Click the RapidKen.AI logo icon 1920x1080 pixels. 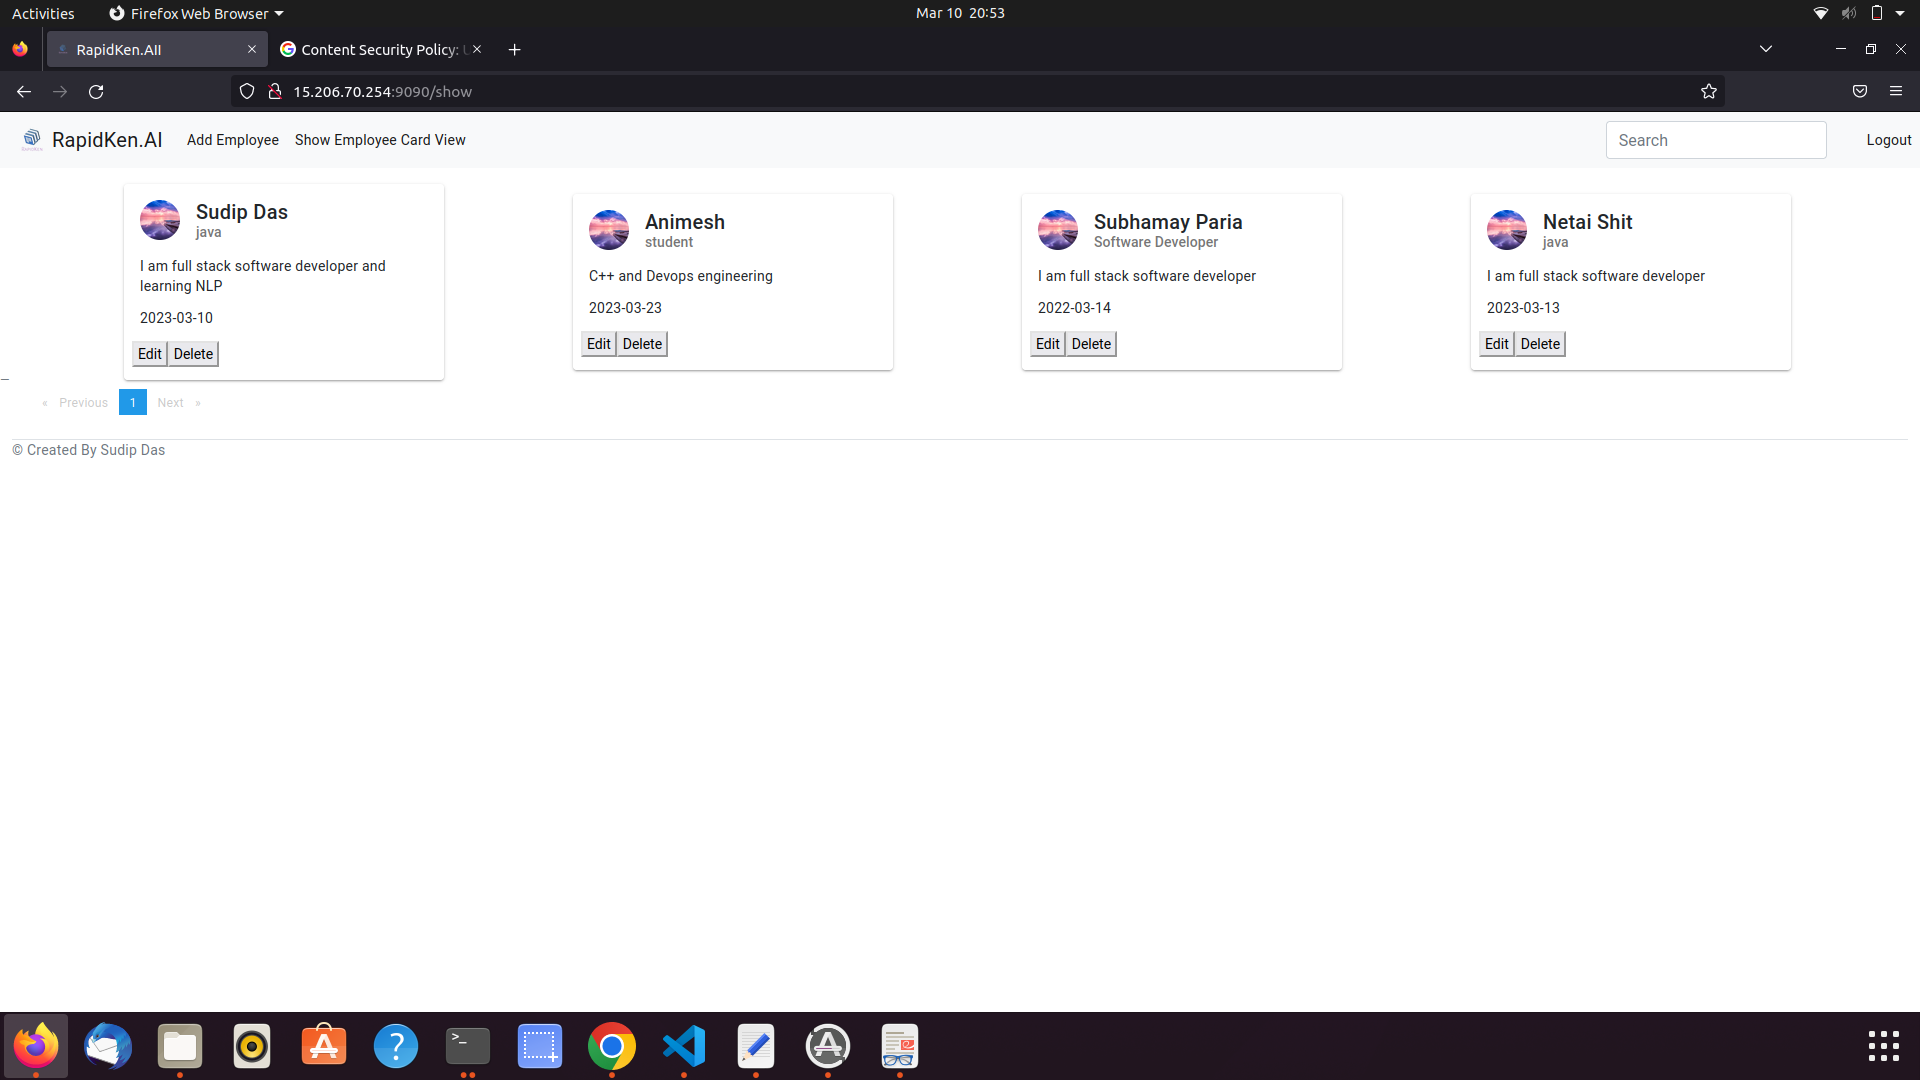tap(31, 139)
